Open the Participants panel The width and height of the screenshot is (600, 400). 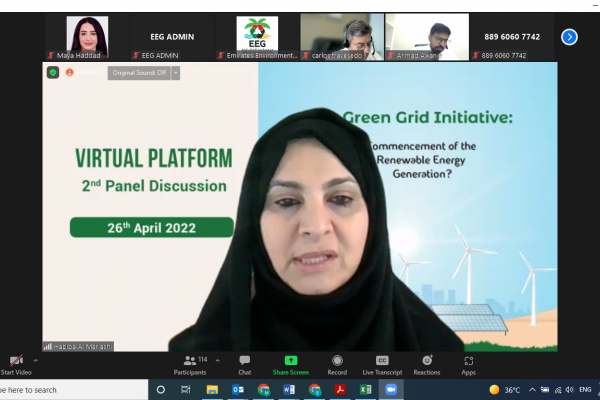click(188, 364)
